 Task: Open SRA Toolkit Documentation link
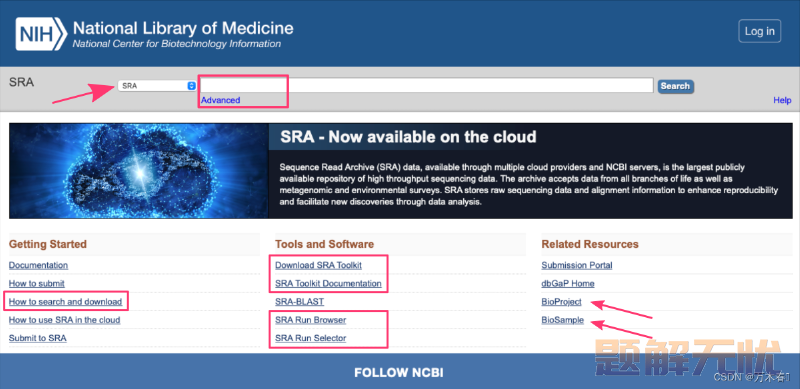point(328,283)
